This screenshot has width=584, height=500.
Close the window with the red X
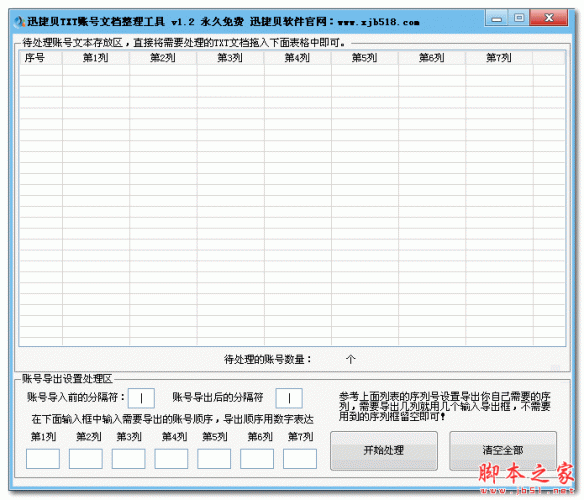(549, 18)
